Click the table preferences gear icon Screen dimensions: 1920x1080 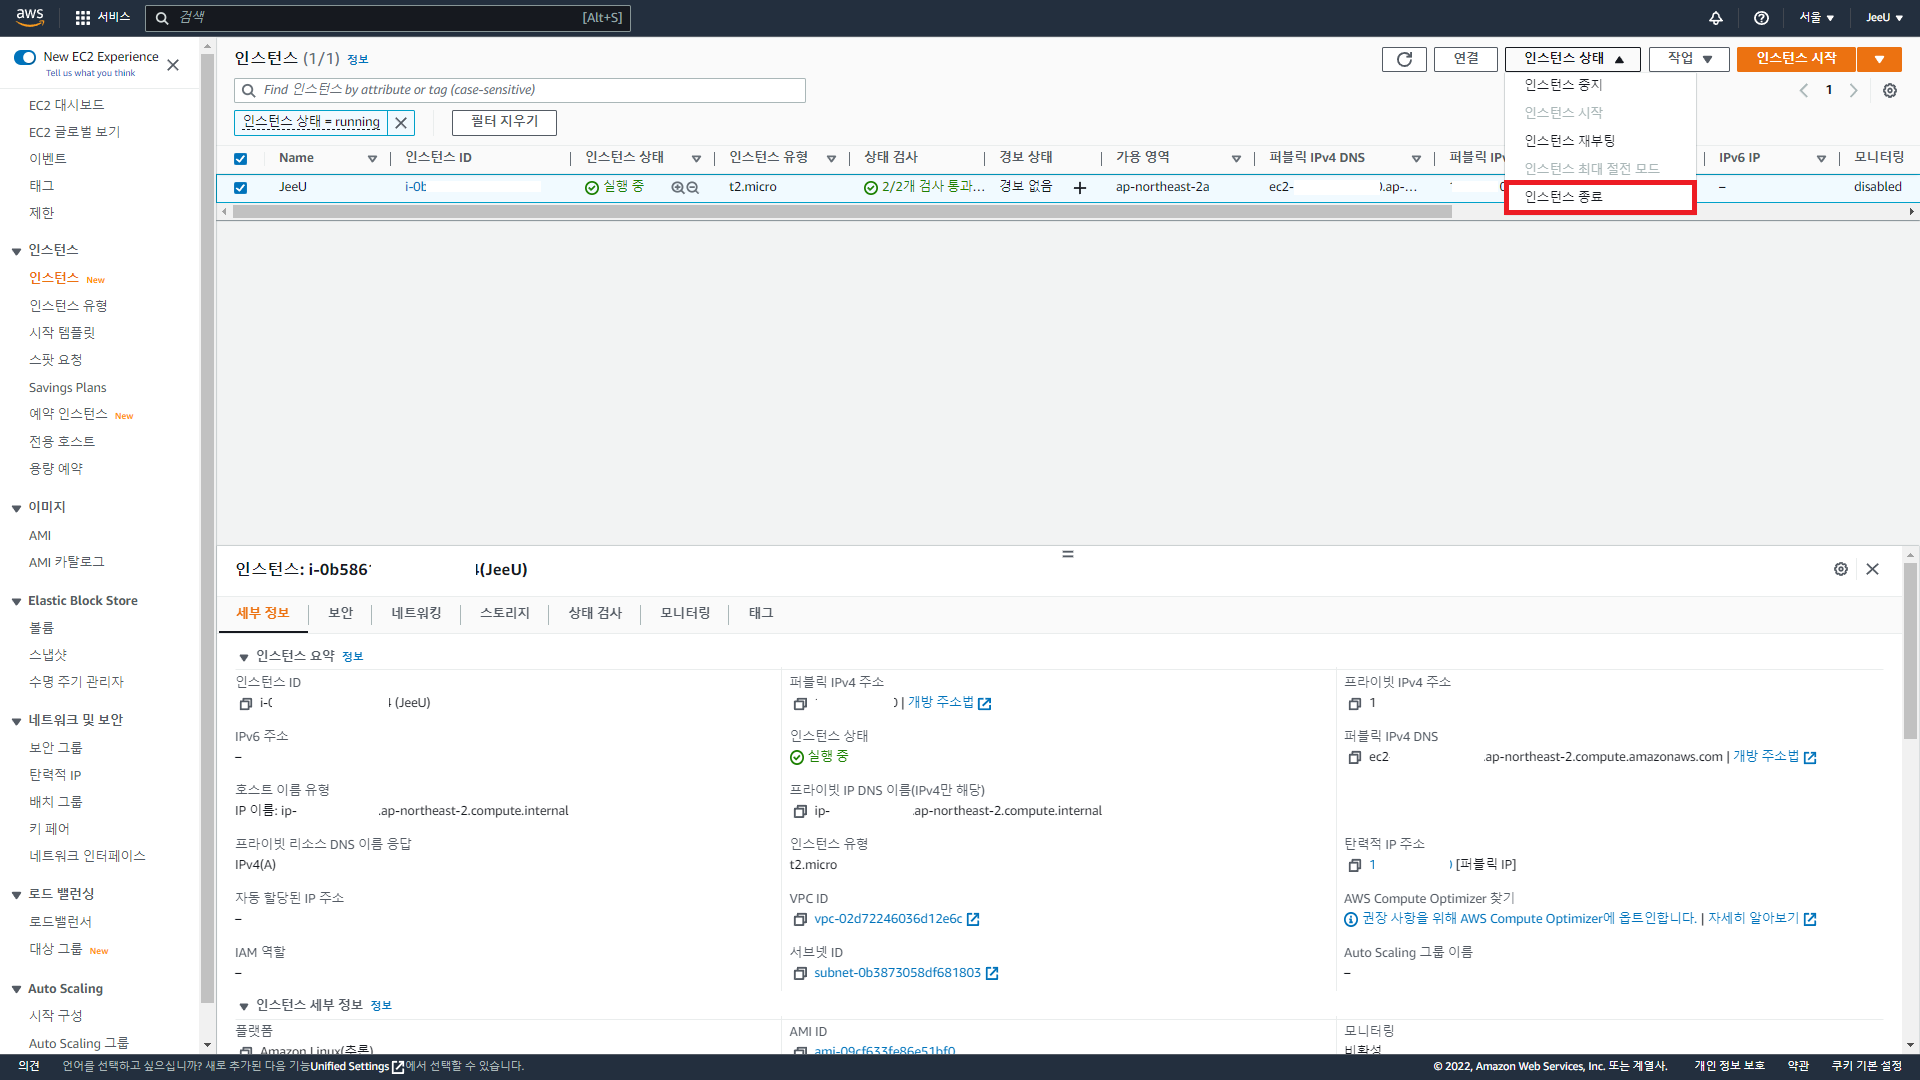pyautogui.click(x=1889, y=90)
